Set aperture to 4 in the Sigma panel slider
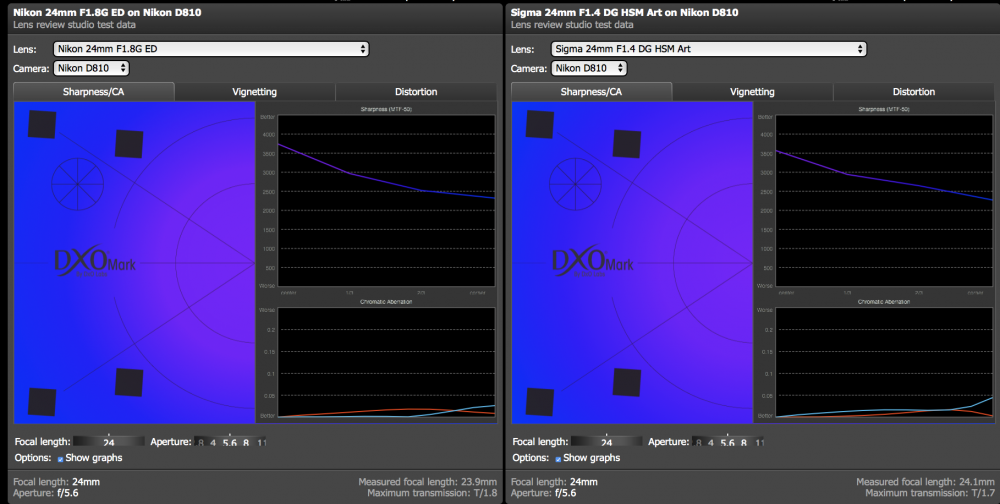Screen dimensions: 1000x504 [710, 442]
